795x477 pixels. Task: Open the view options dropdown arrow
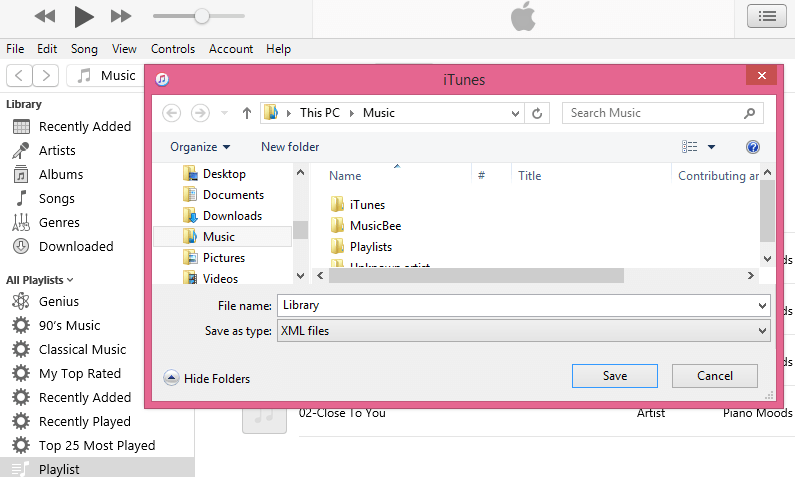tap(711, 147)
